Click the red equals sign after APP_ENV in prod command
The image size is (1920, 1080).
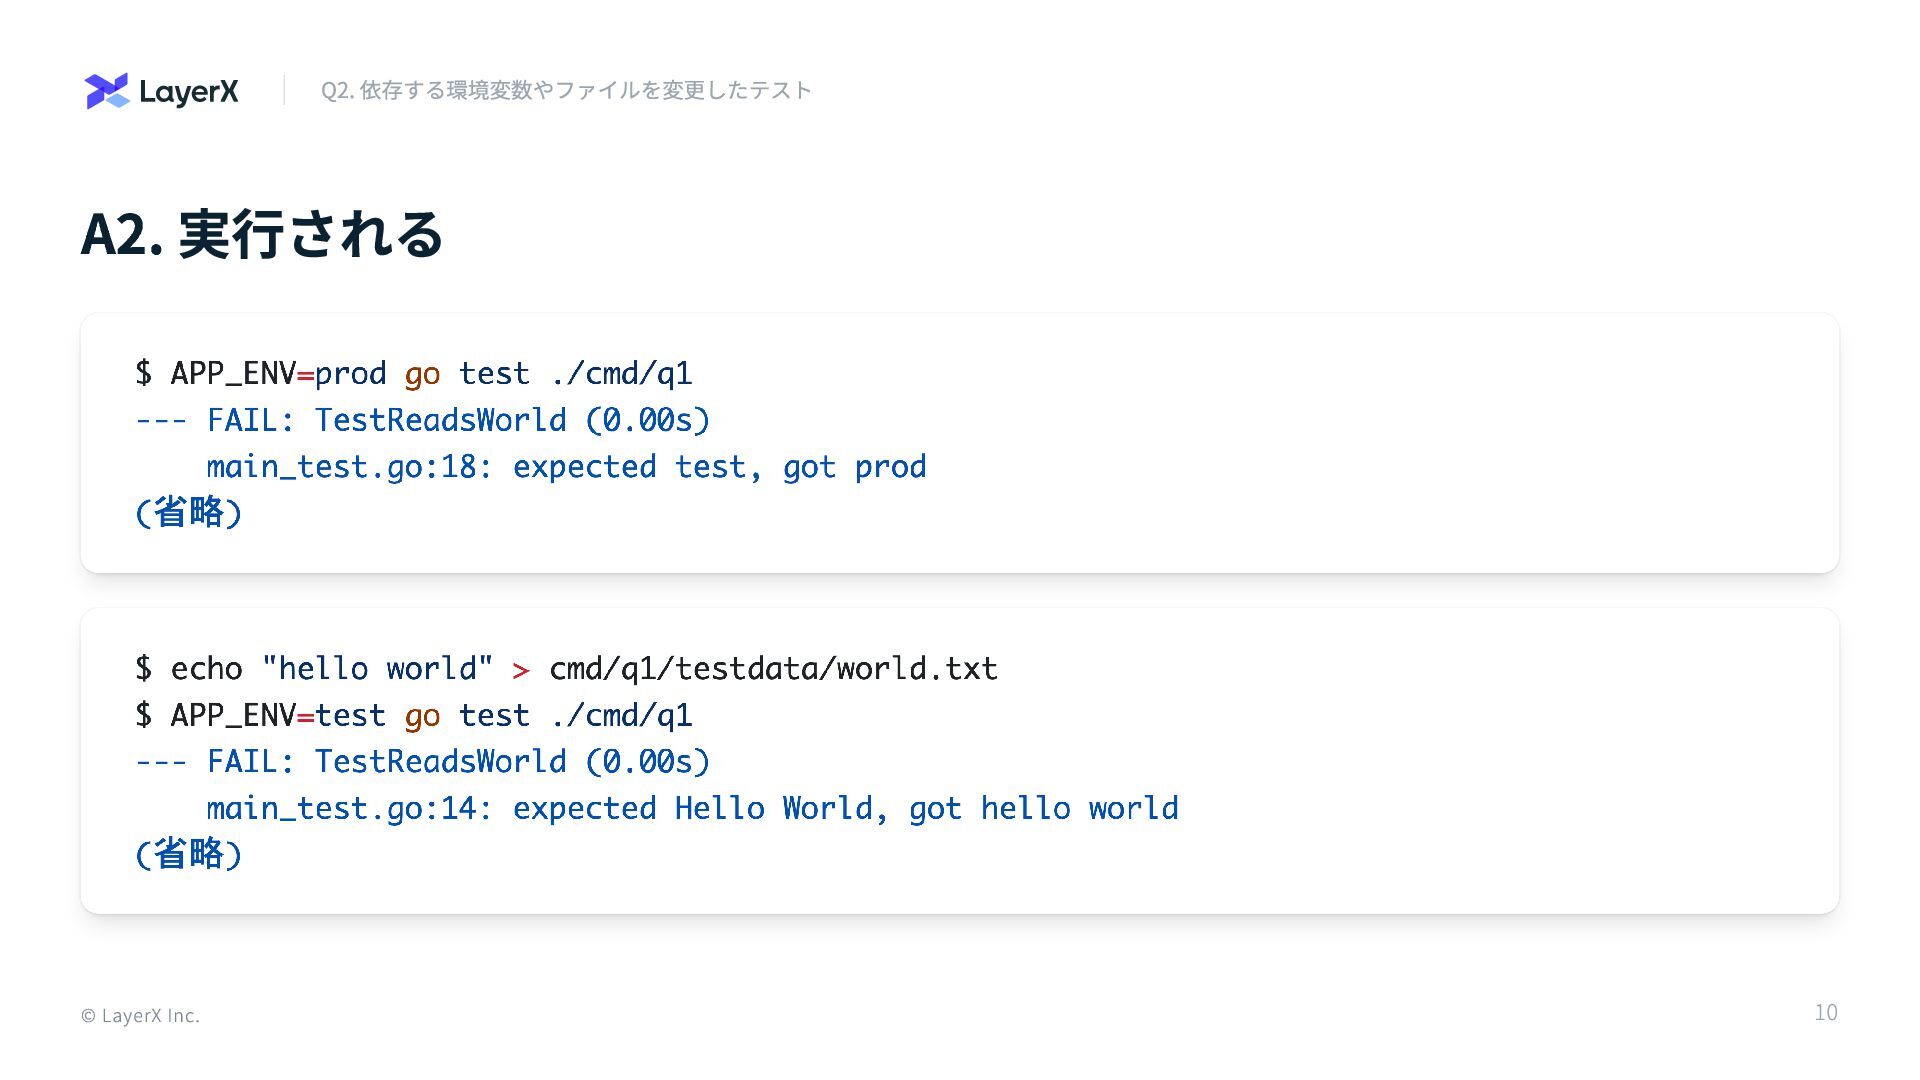click(x=305, y=376)
